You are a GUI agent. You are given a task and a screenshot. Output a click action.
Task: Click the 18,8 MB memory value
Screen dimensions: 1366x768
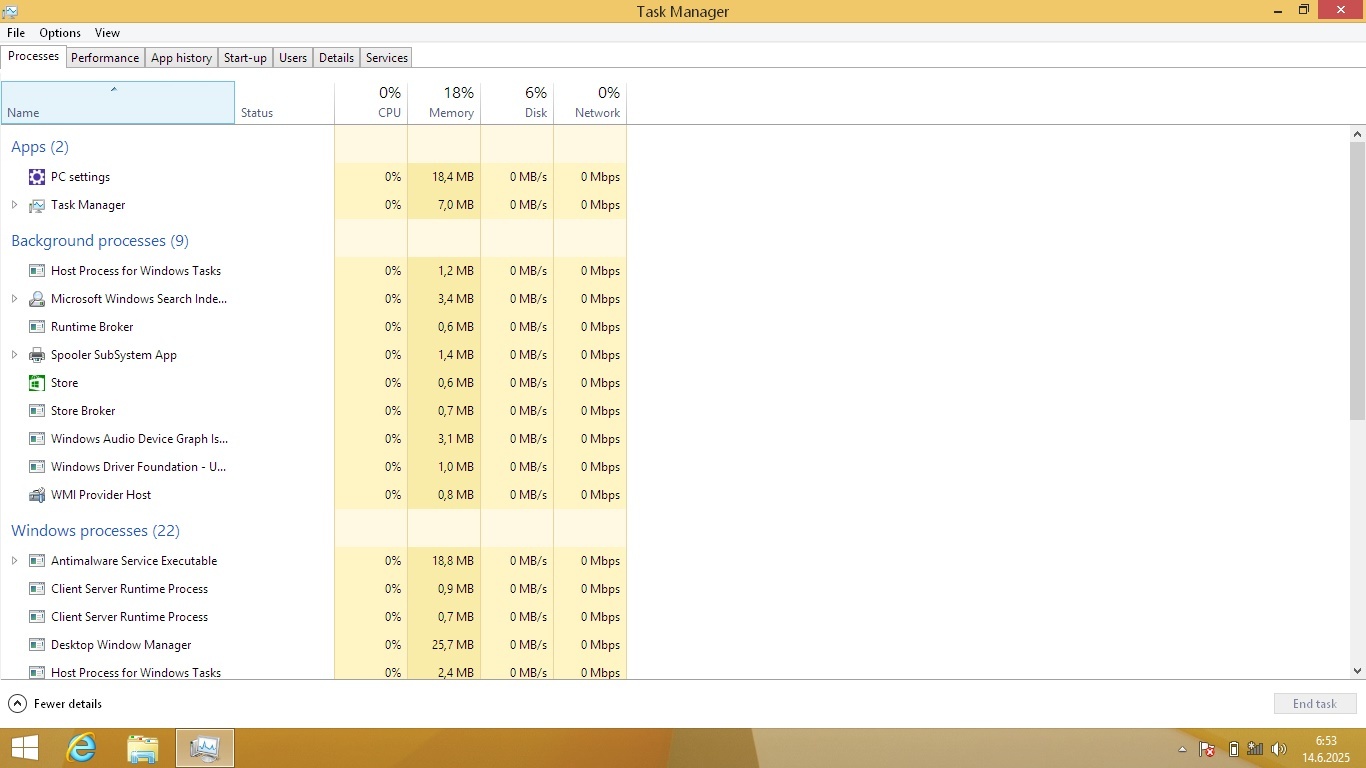[453, 561]
